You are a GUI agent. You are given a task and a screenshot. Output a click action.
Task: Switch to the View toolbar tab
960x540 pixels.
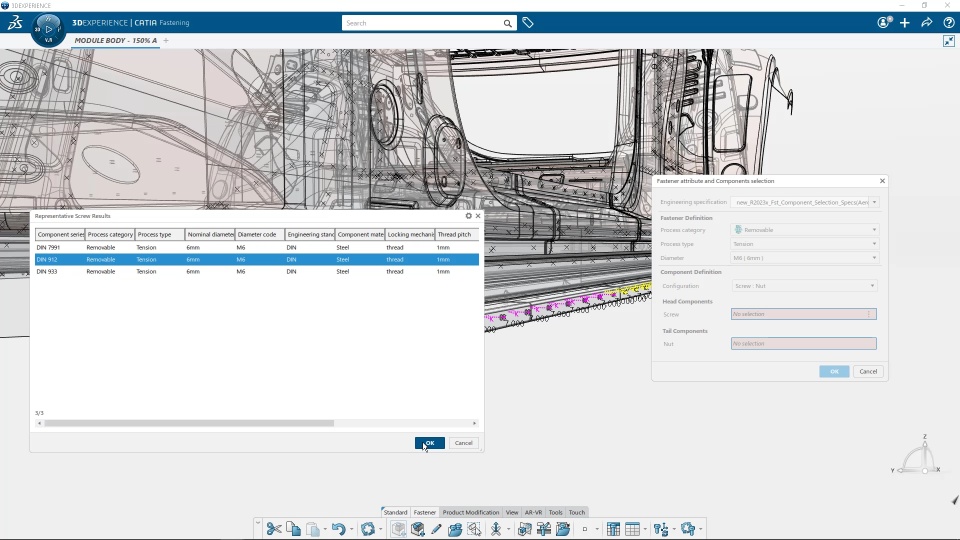(512, 512)
